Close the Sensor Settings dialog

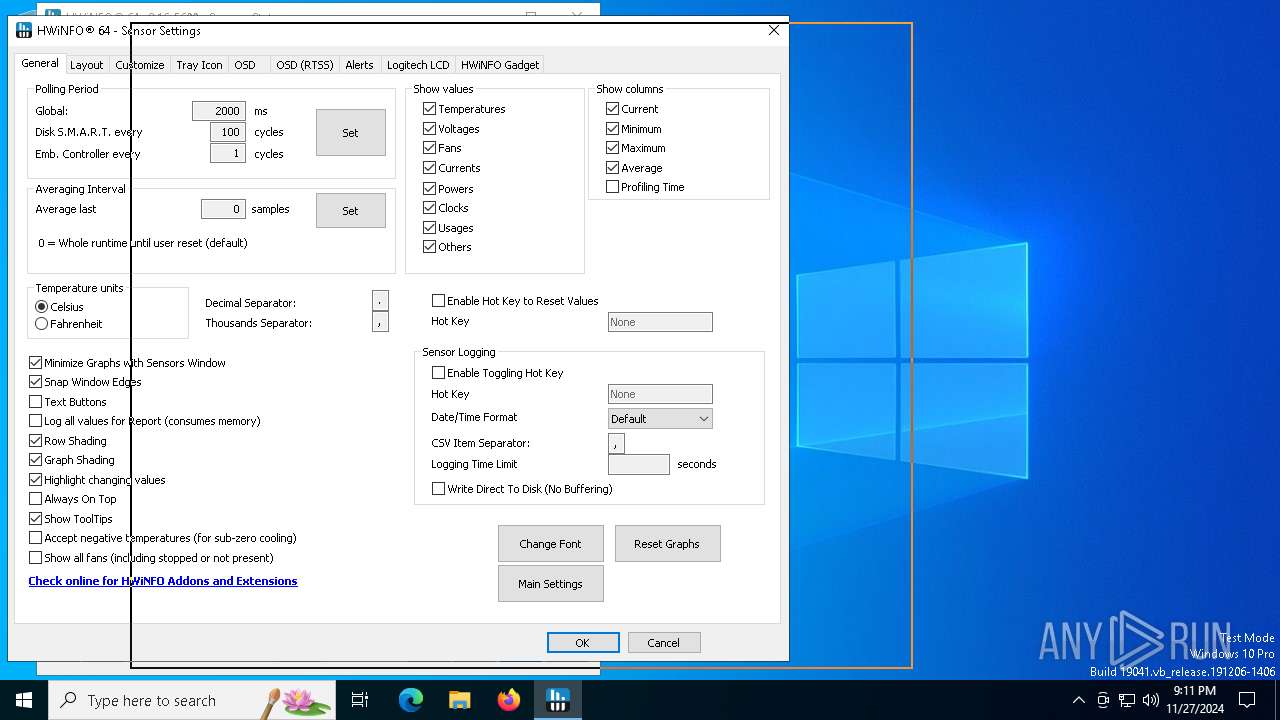(x=773, y=30)
